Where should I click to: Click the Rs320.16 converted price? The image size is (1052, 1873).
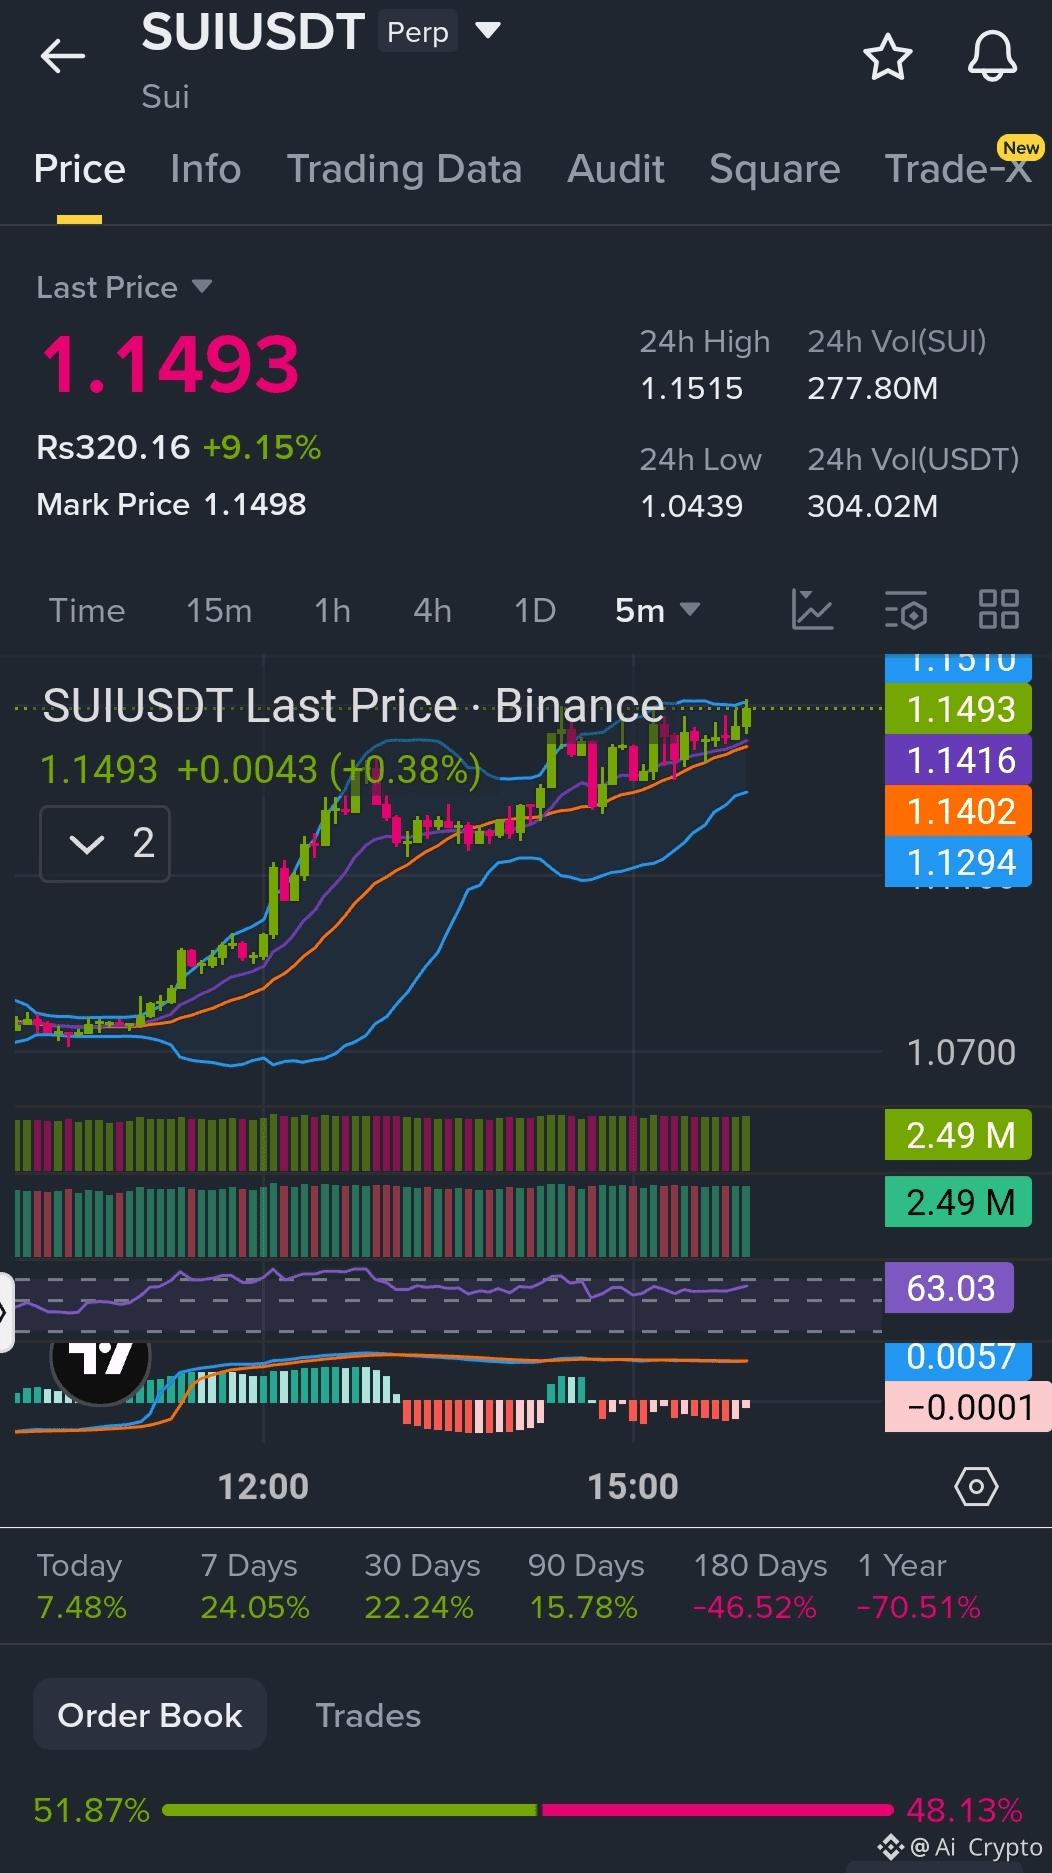click(x=113, y=447)
